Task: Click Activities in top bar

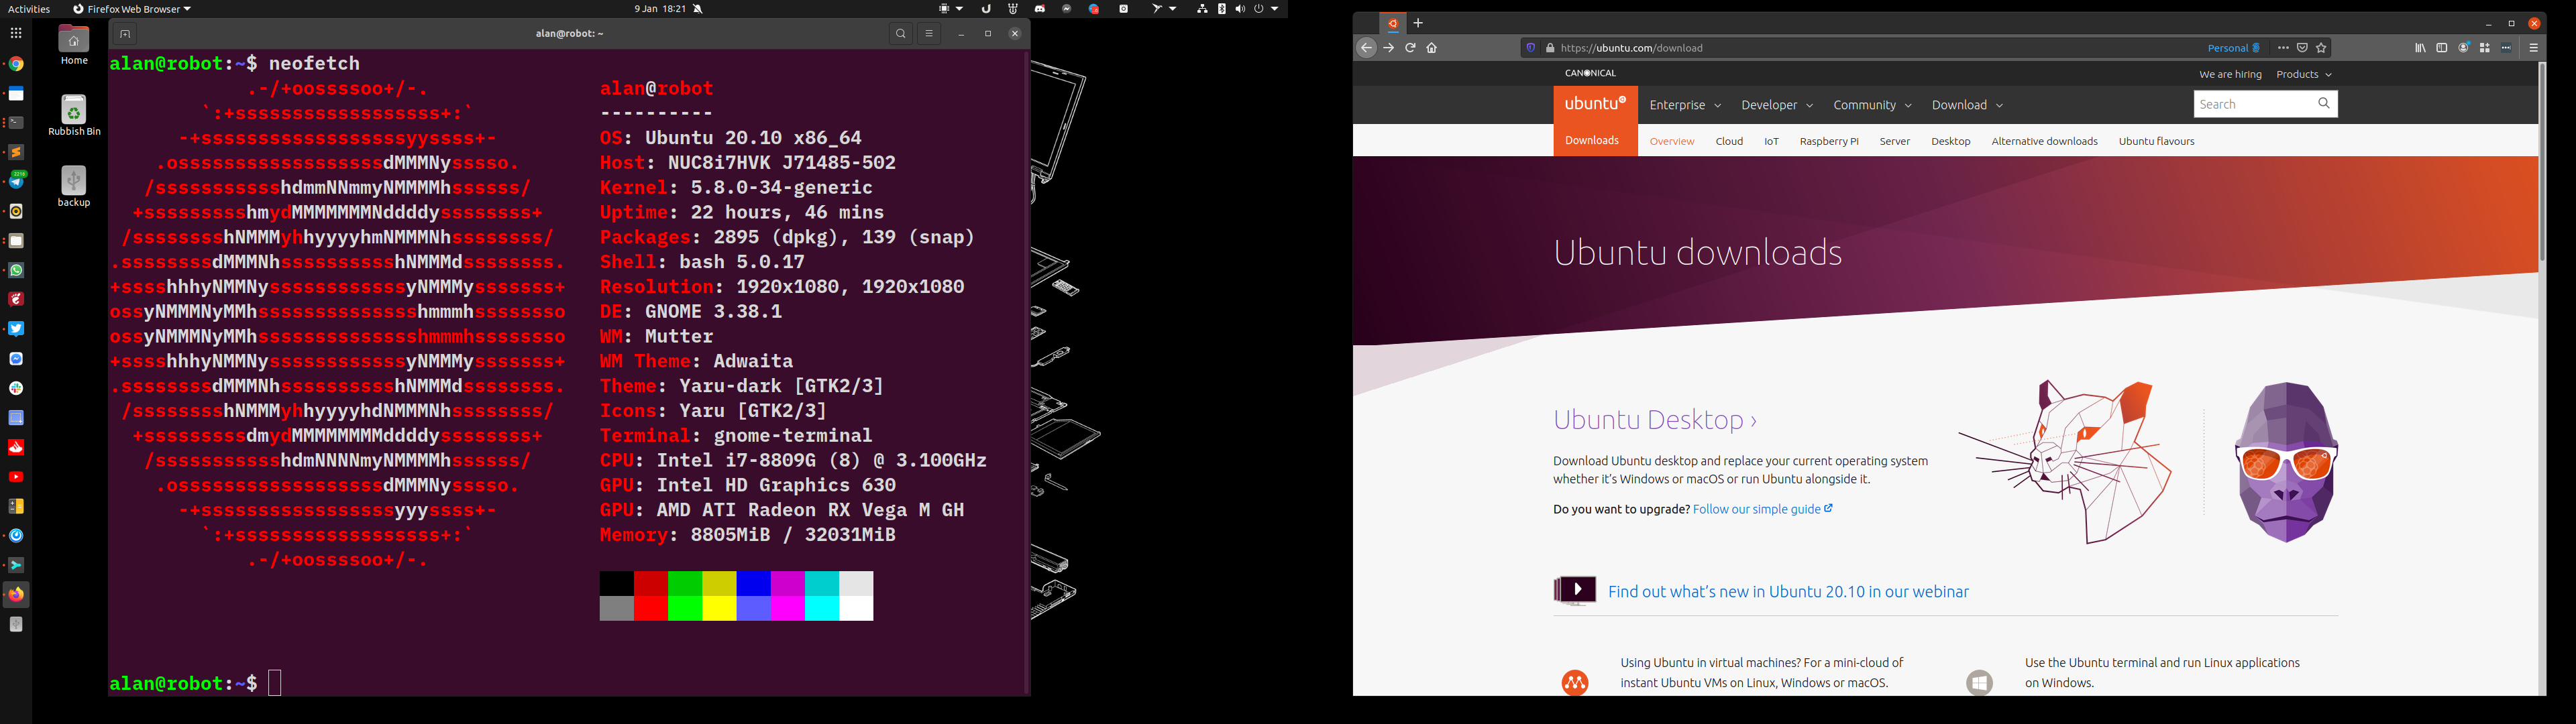Action: (x=29, y=9)
